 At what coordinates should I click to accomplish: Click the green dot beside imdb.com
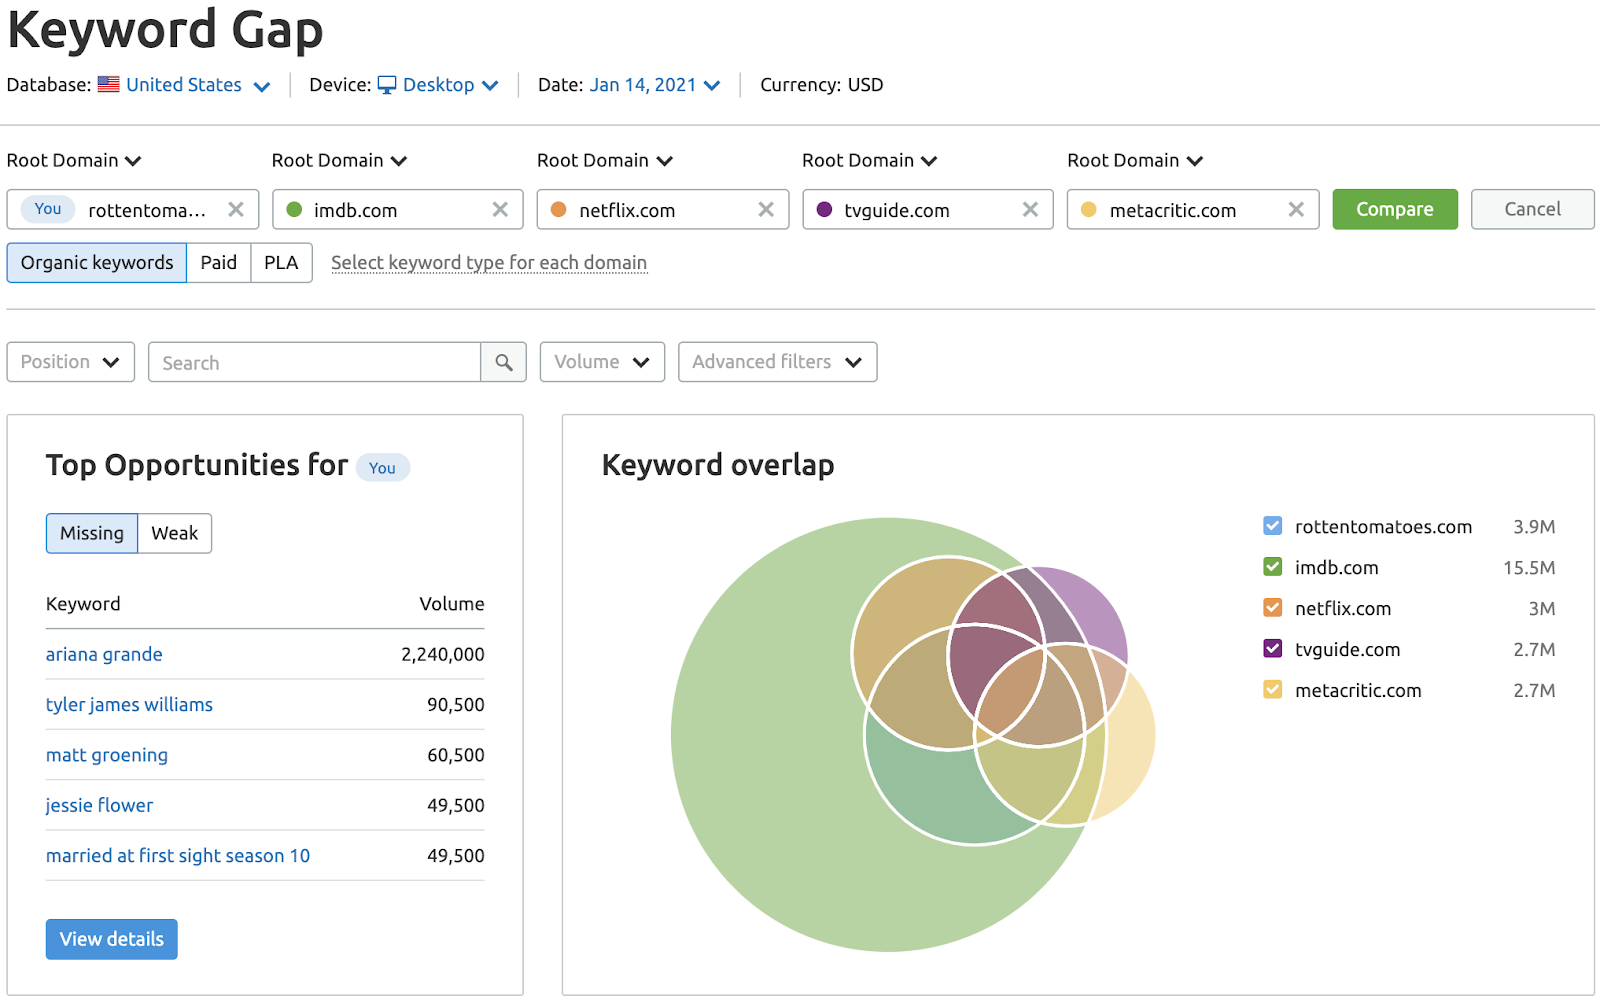[x=294, y=209]
